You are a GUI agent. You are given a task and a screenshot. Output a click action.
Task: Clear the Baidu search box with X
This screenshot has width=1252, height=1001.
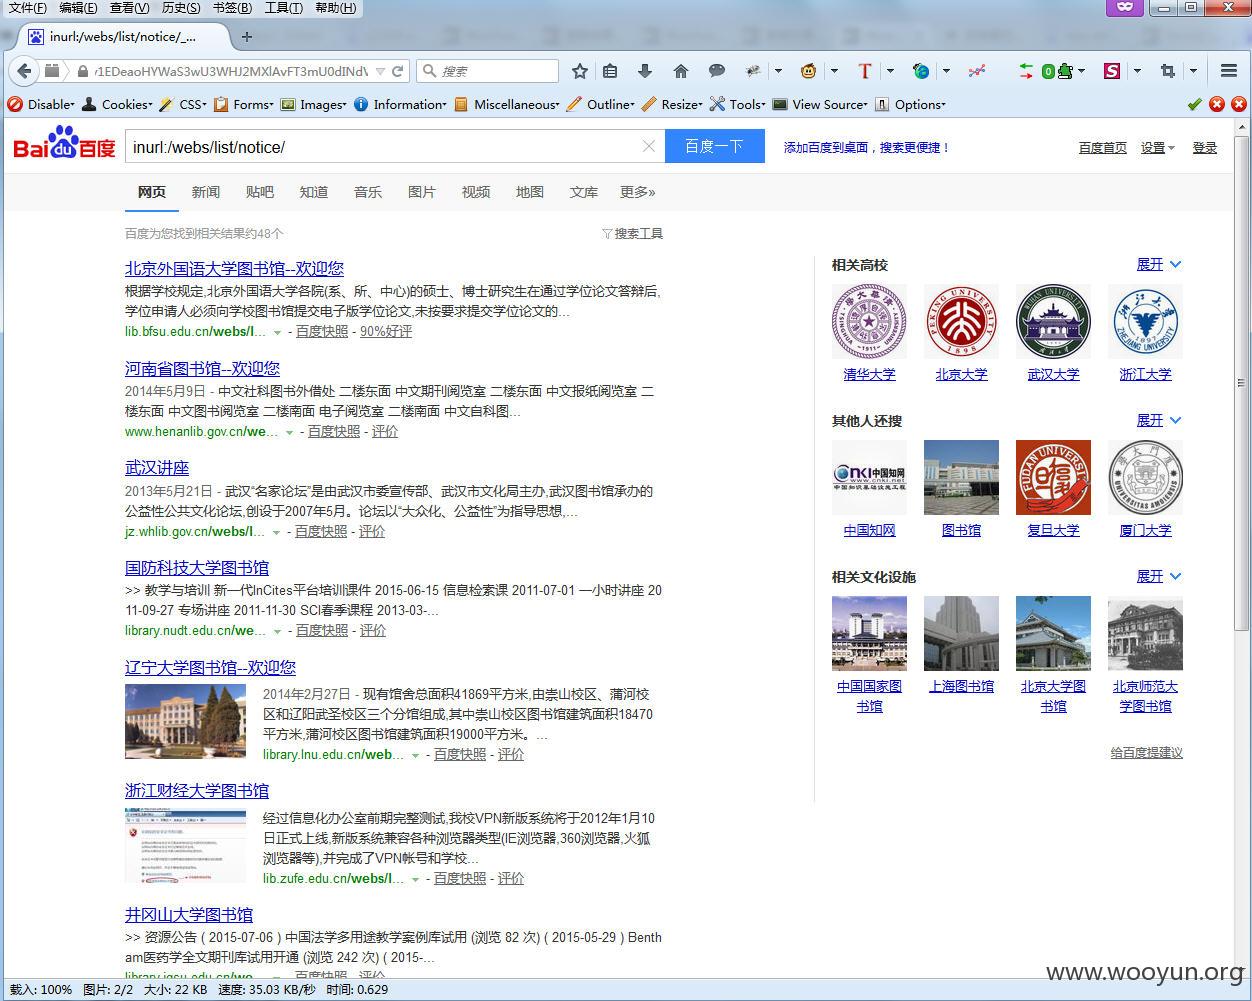point(648,146)
